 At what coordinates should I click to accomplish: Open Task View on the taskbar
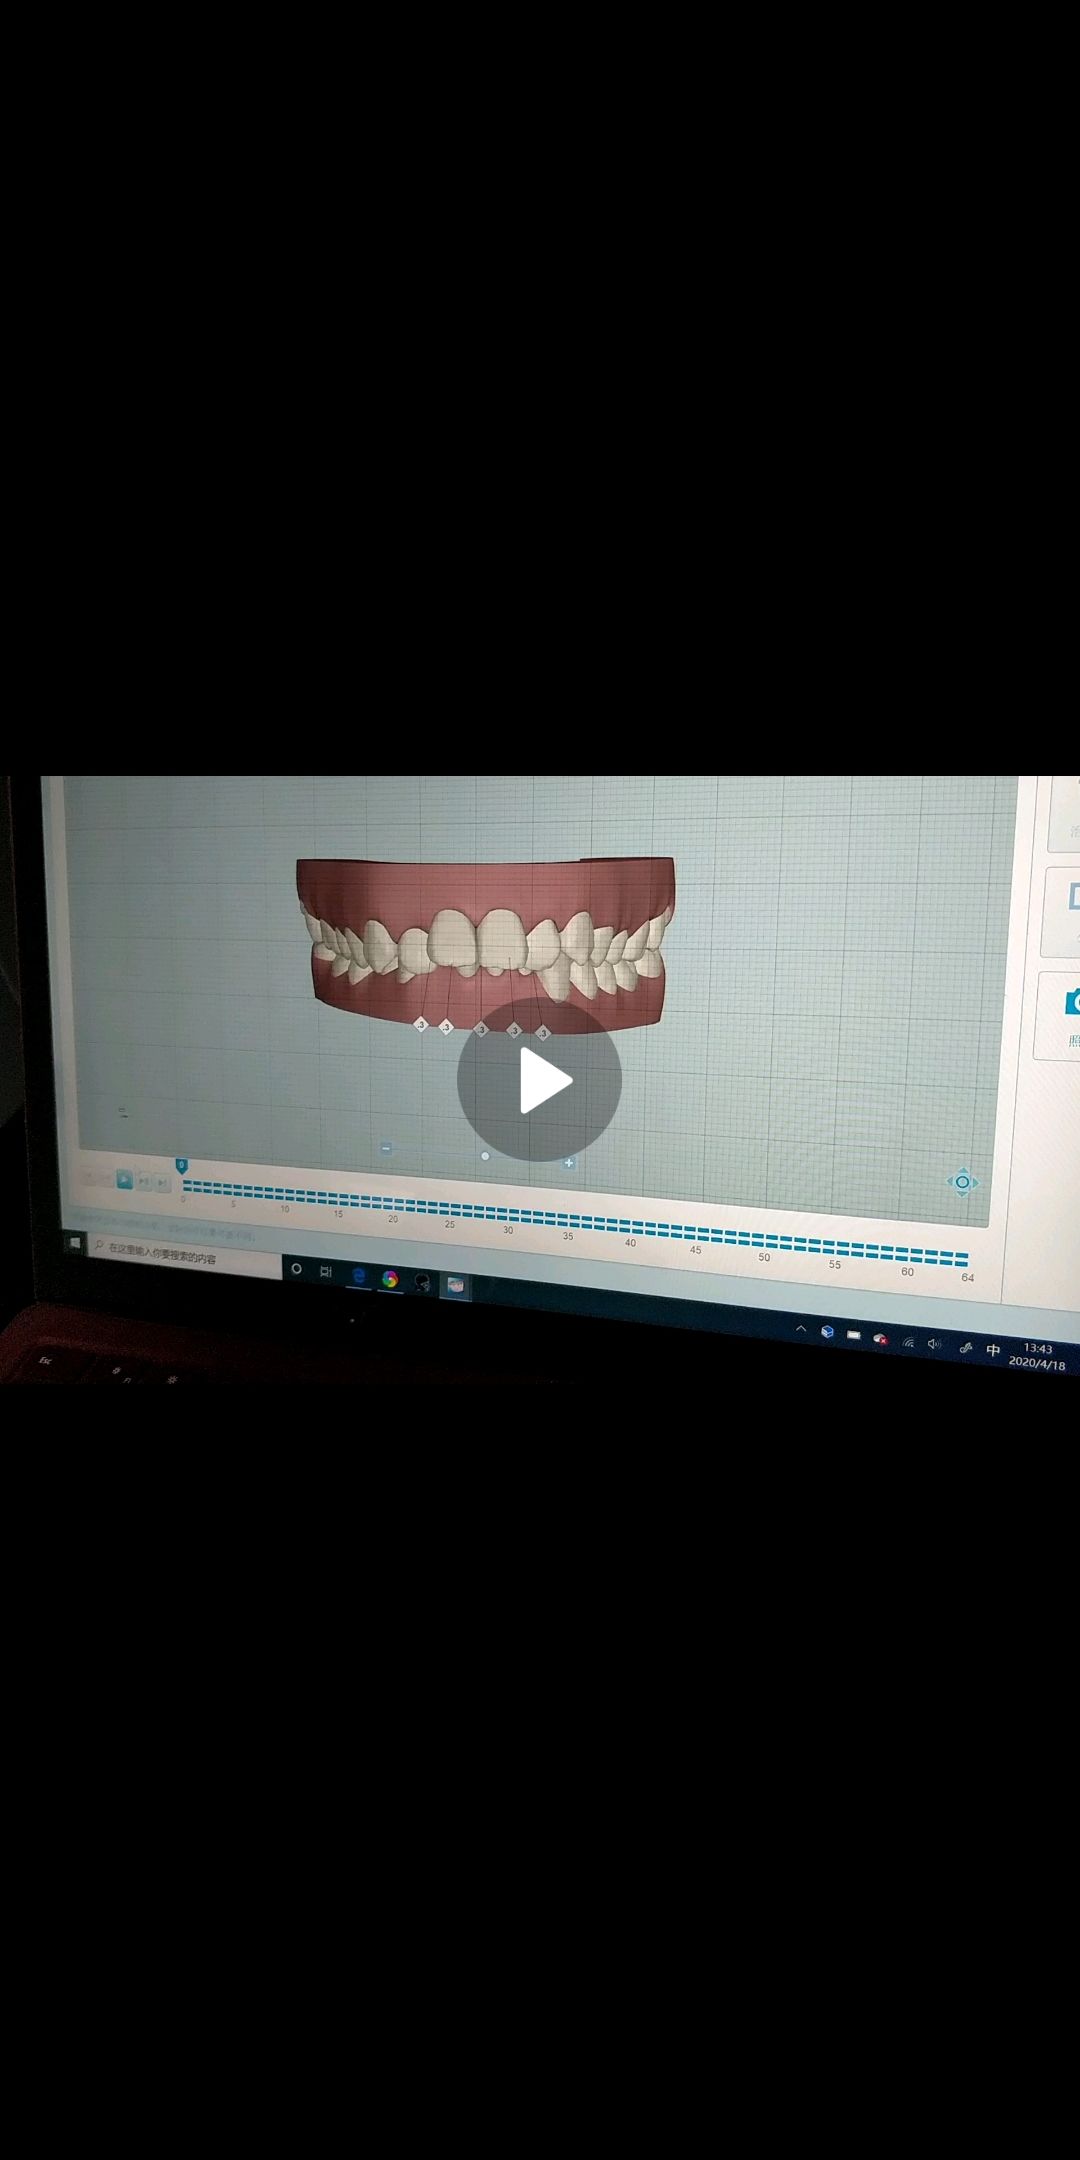pos(325,1271)
